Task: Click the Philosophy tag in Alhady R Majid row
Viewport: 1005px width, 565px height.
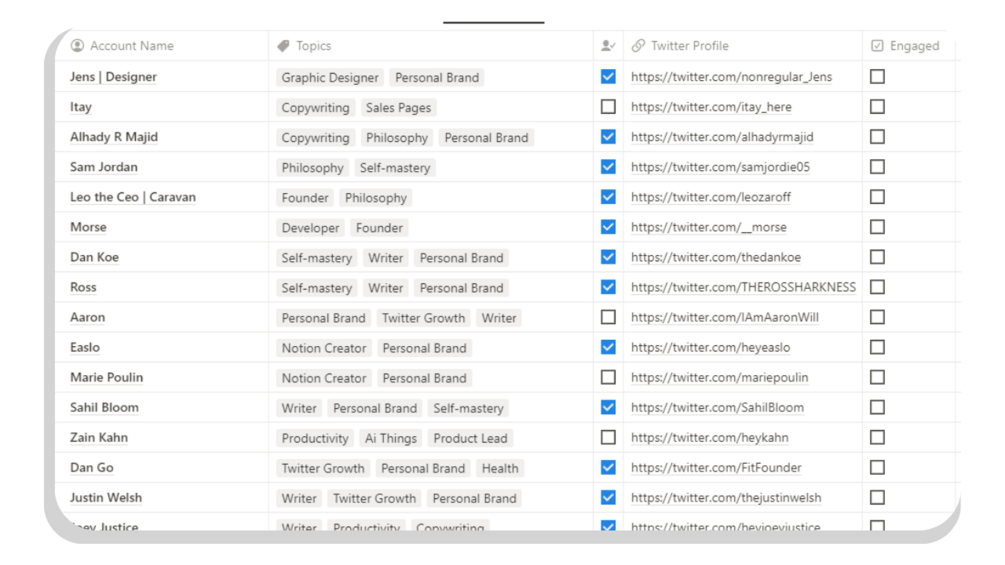Action: click(x=397, y=138)
